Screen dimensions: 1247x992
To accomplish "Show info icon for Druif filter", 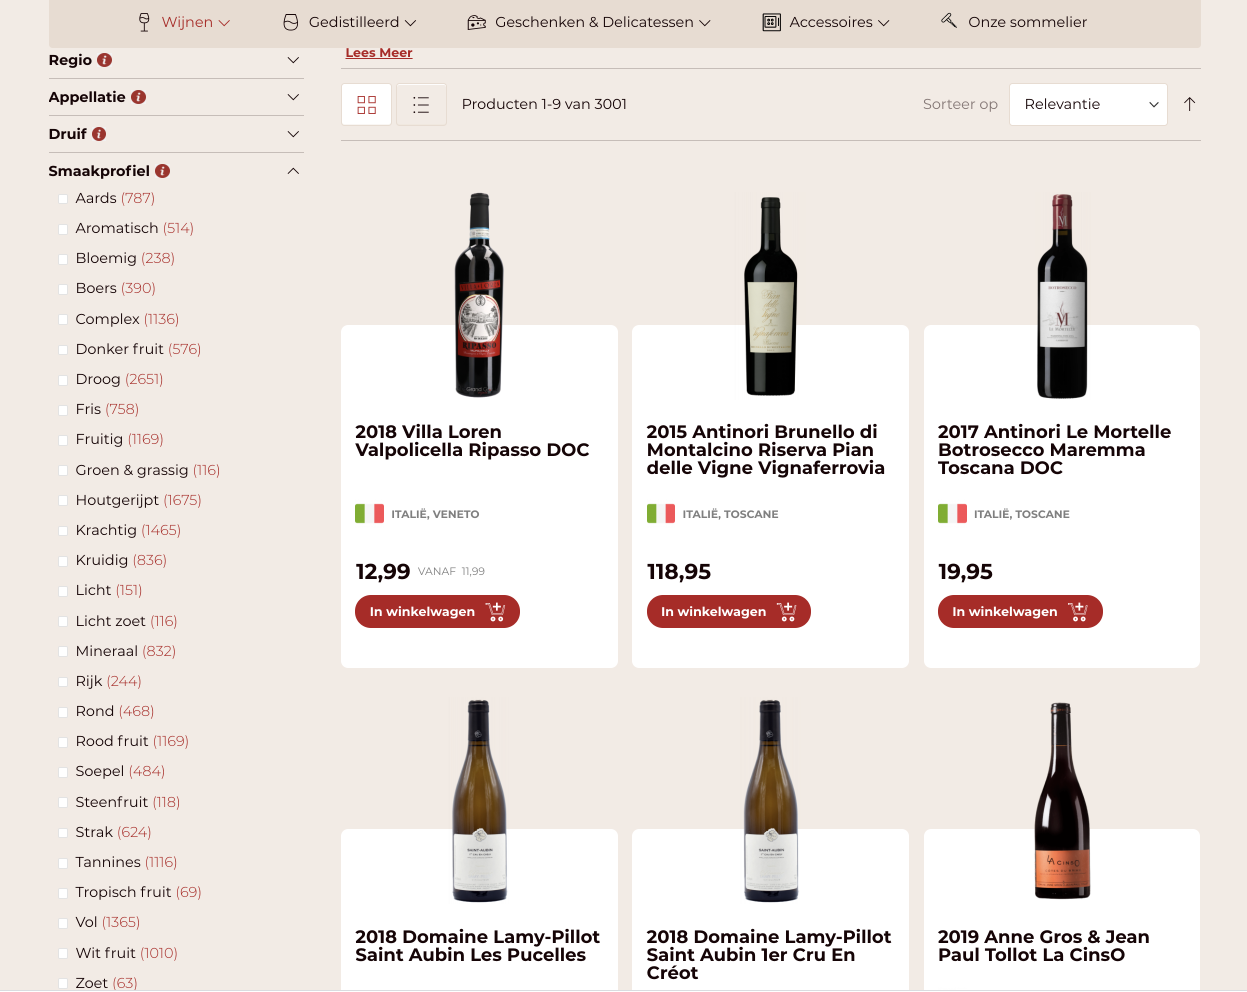I will [x=99, y=134].
